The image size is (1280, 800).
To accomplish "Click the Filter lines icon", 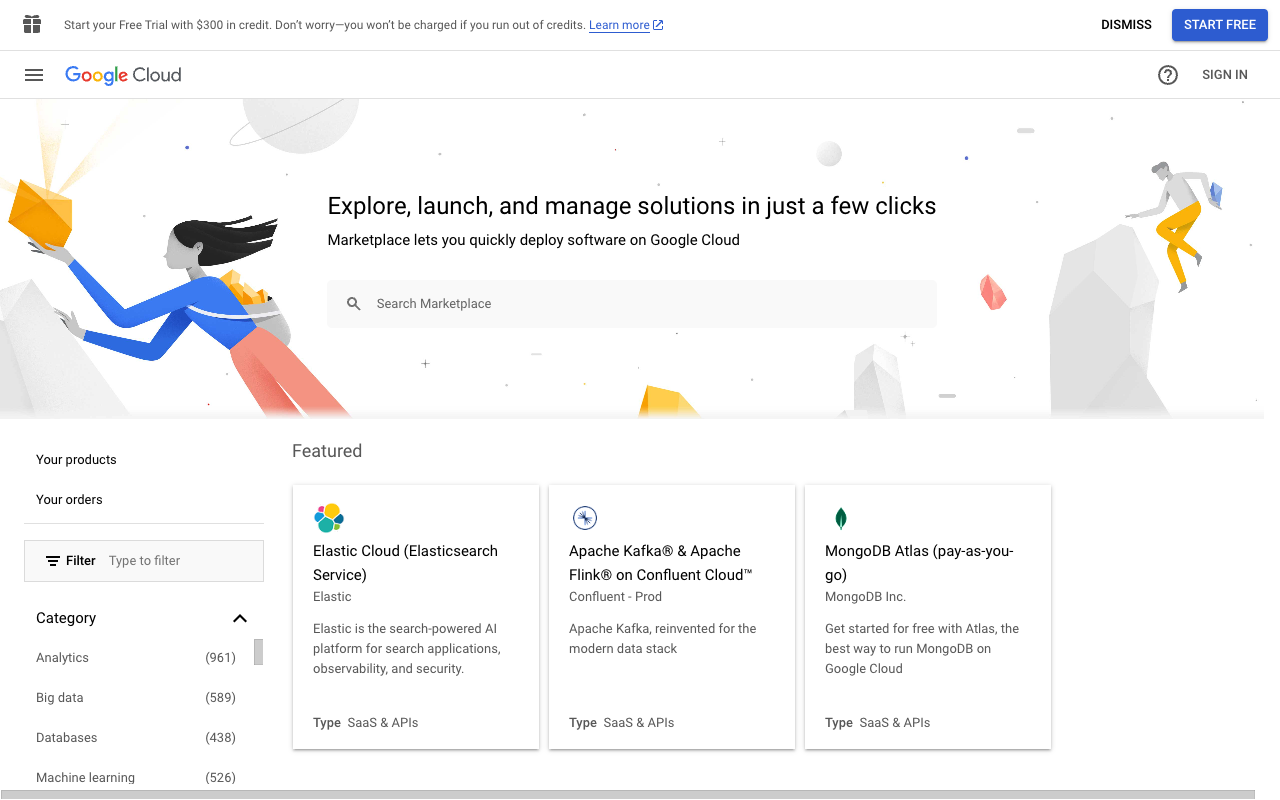I will 53,561.
